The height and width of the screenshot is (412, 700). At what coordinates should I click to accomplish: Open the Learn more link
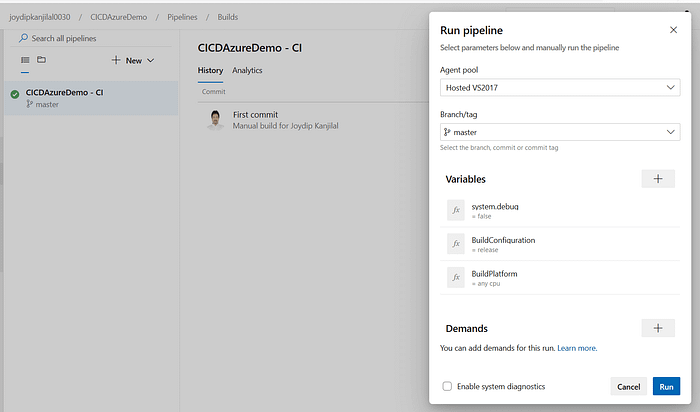577,348
